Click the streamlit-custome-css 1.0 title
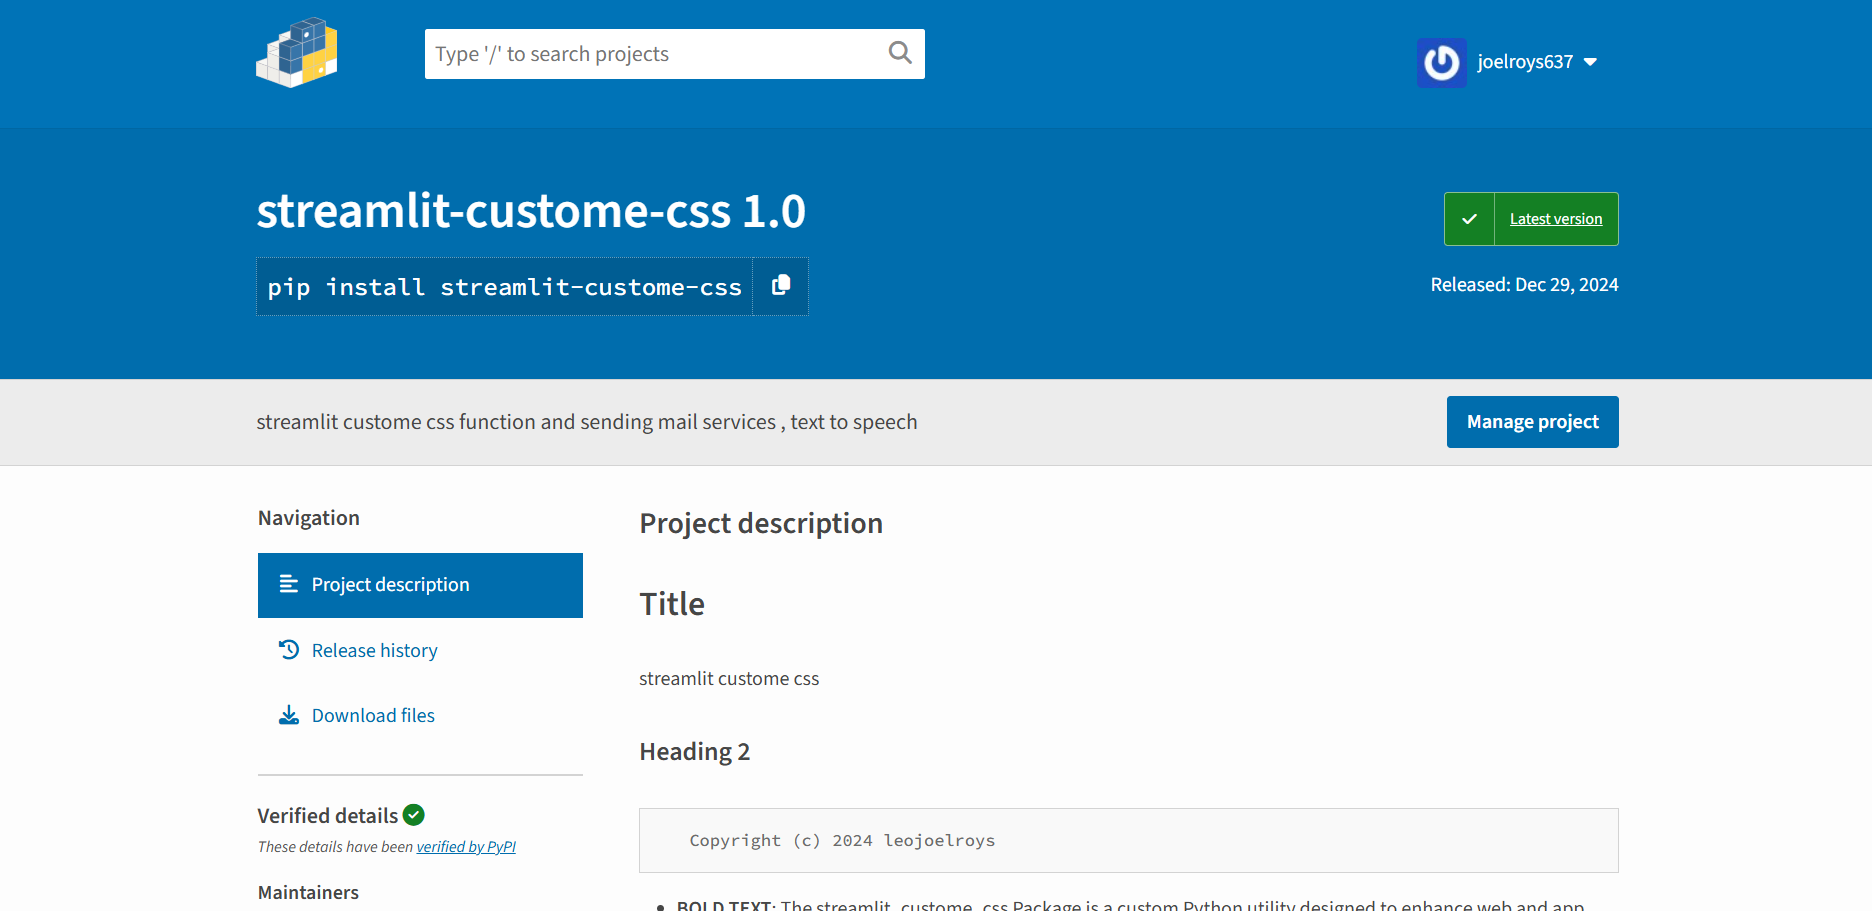 tap(531, 211)
